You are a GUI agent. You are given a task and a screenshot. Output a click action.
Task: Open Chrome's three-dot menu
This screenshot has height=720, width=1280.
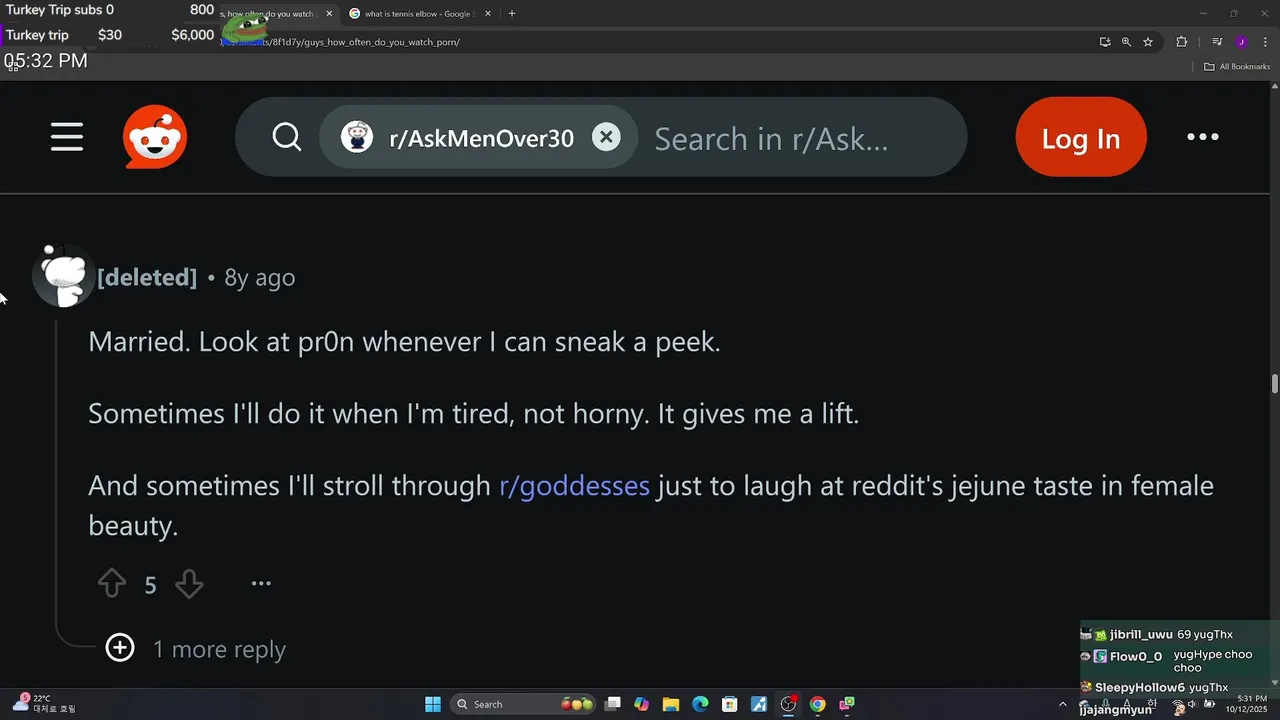pyautogui.click(x=1263, y=42)
